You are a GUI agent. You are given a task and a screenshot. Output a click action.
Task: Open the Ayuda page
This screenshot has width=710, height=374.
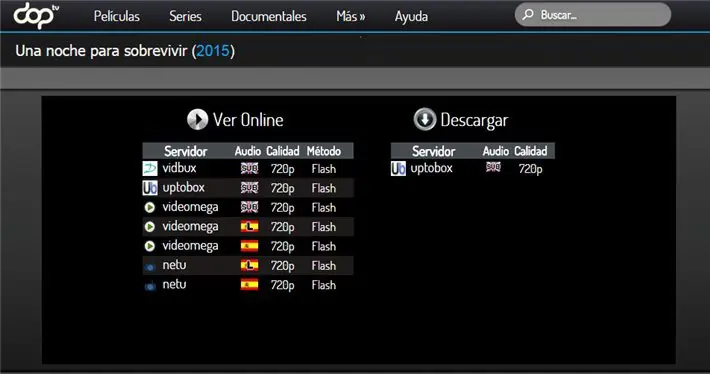click(411, 16)
